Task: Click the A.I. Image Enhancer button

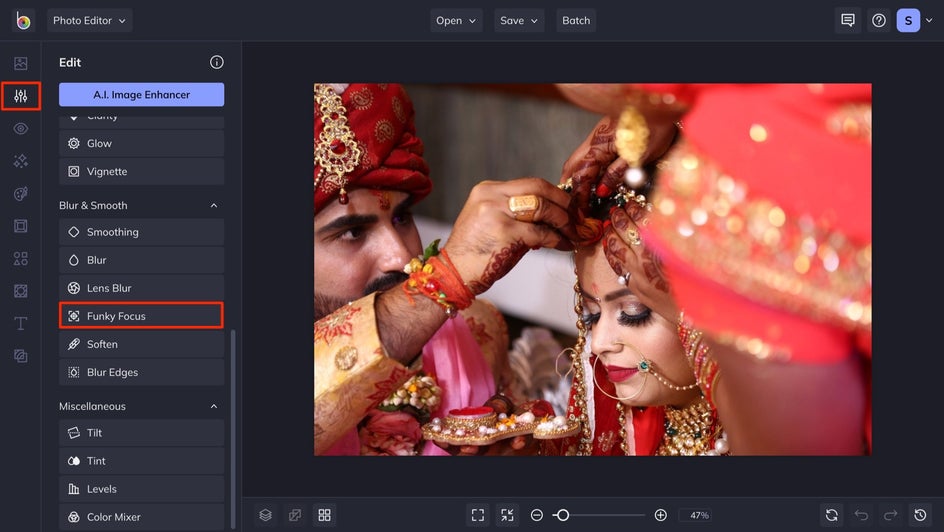Action: click(x=141, y=95)
